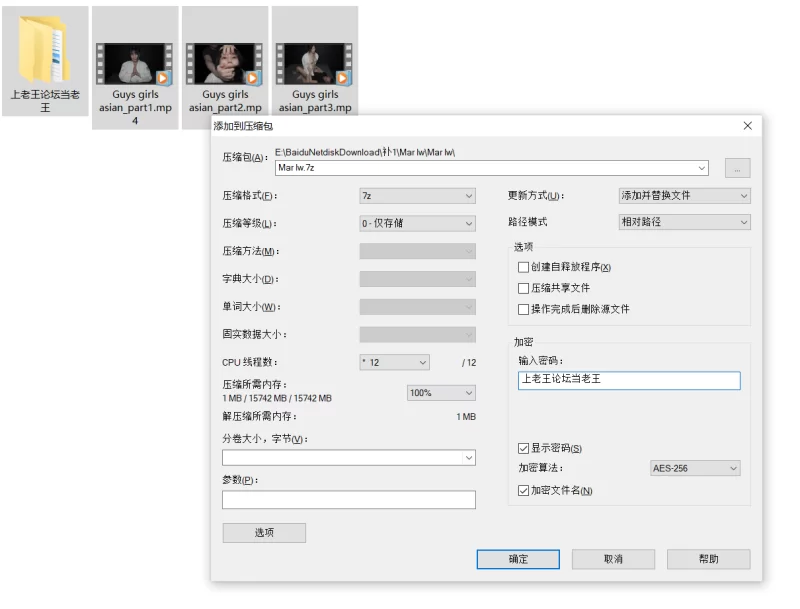The image size is (800, 609).
Task: Click the 取消 cancel button
Action: point(613,559)
